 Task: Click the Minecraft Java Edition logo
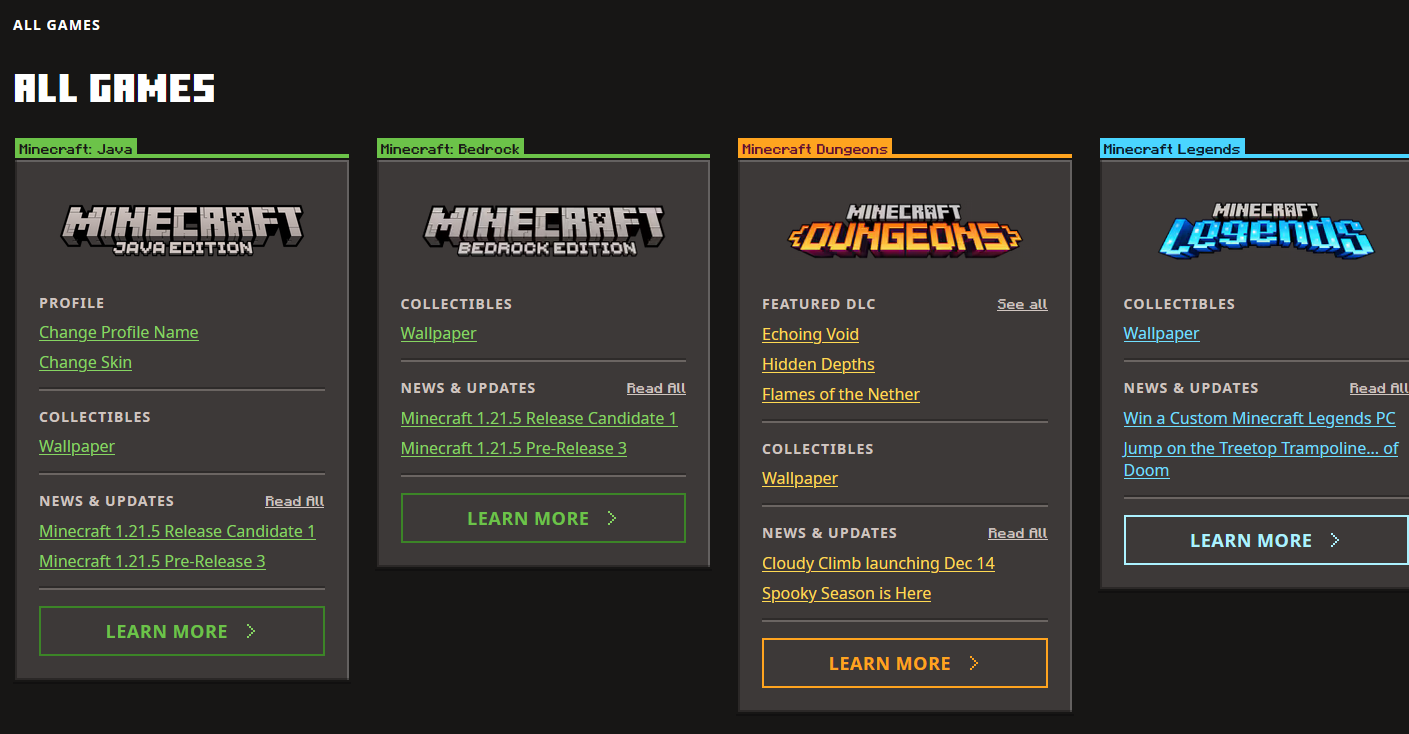tap(182, 230)
